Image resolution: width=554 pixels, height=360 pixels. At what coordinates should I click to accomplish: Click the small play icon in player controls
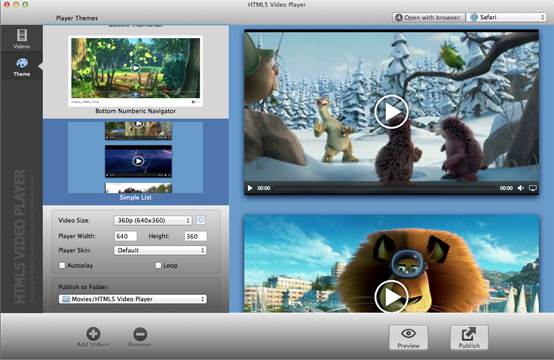pos(250,188)
